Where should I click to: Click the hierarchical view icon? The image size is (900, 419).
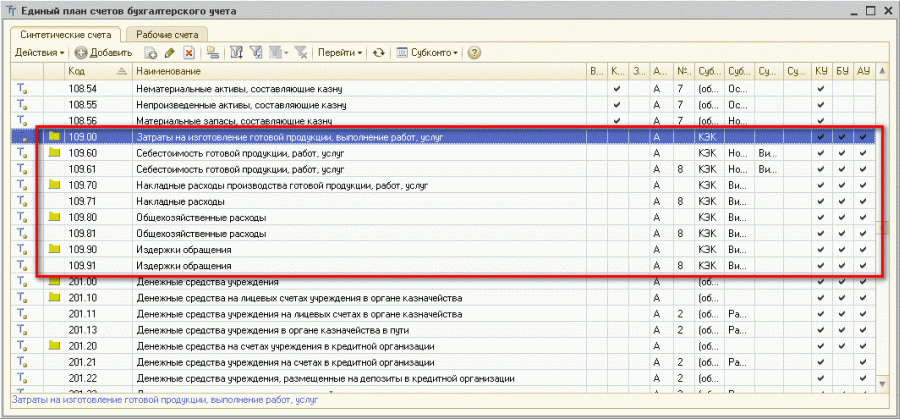[x=213, y=52]
